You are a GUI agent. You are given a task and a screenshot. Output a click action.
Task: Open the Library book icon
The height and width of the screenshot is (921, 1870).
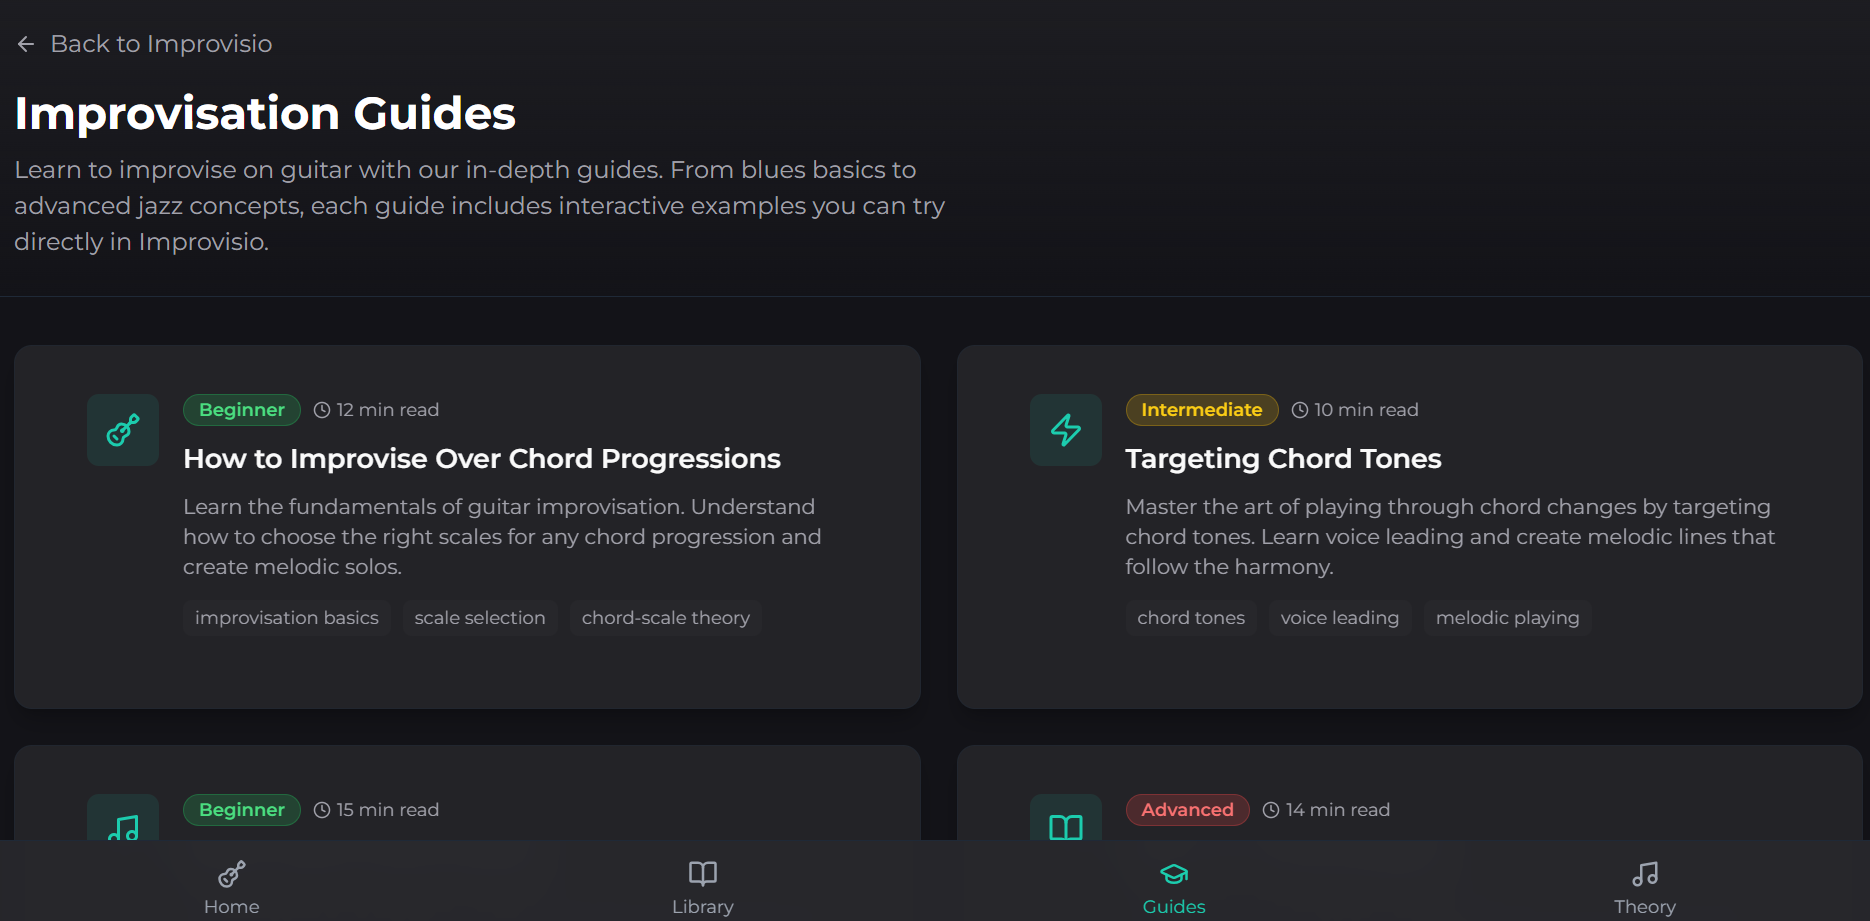(x=702, y=874)
